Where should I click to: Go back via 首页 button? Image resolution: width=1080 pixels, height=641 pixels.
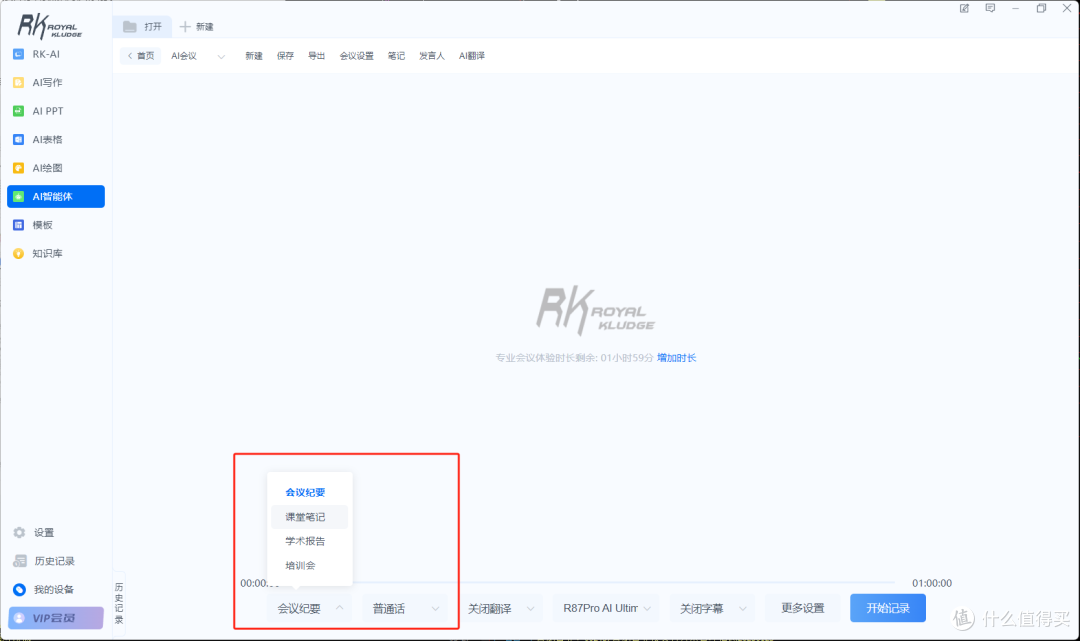pyautogui.click(x=141, y=56)
